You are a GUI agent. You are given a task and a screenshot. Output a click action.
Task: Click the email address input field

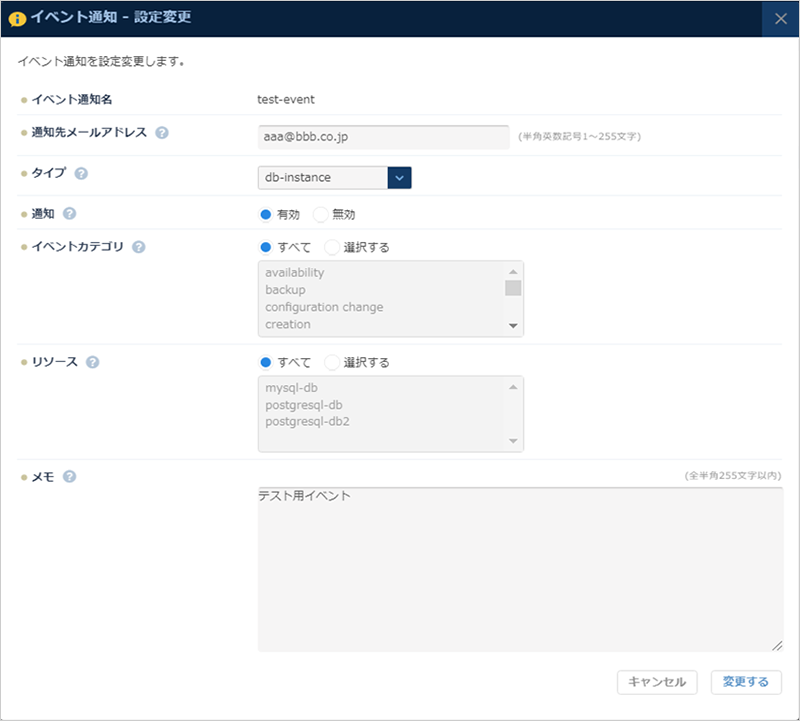(x=383, y=136)
